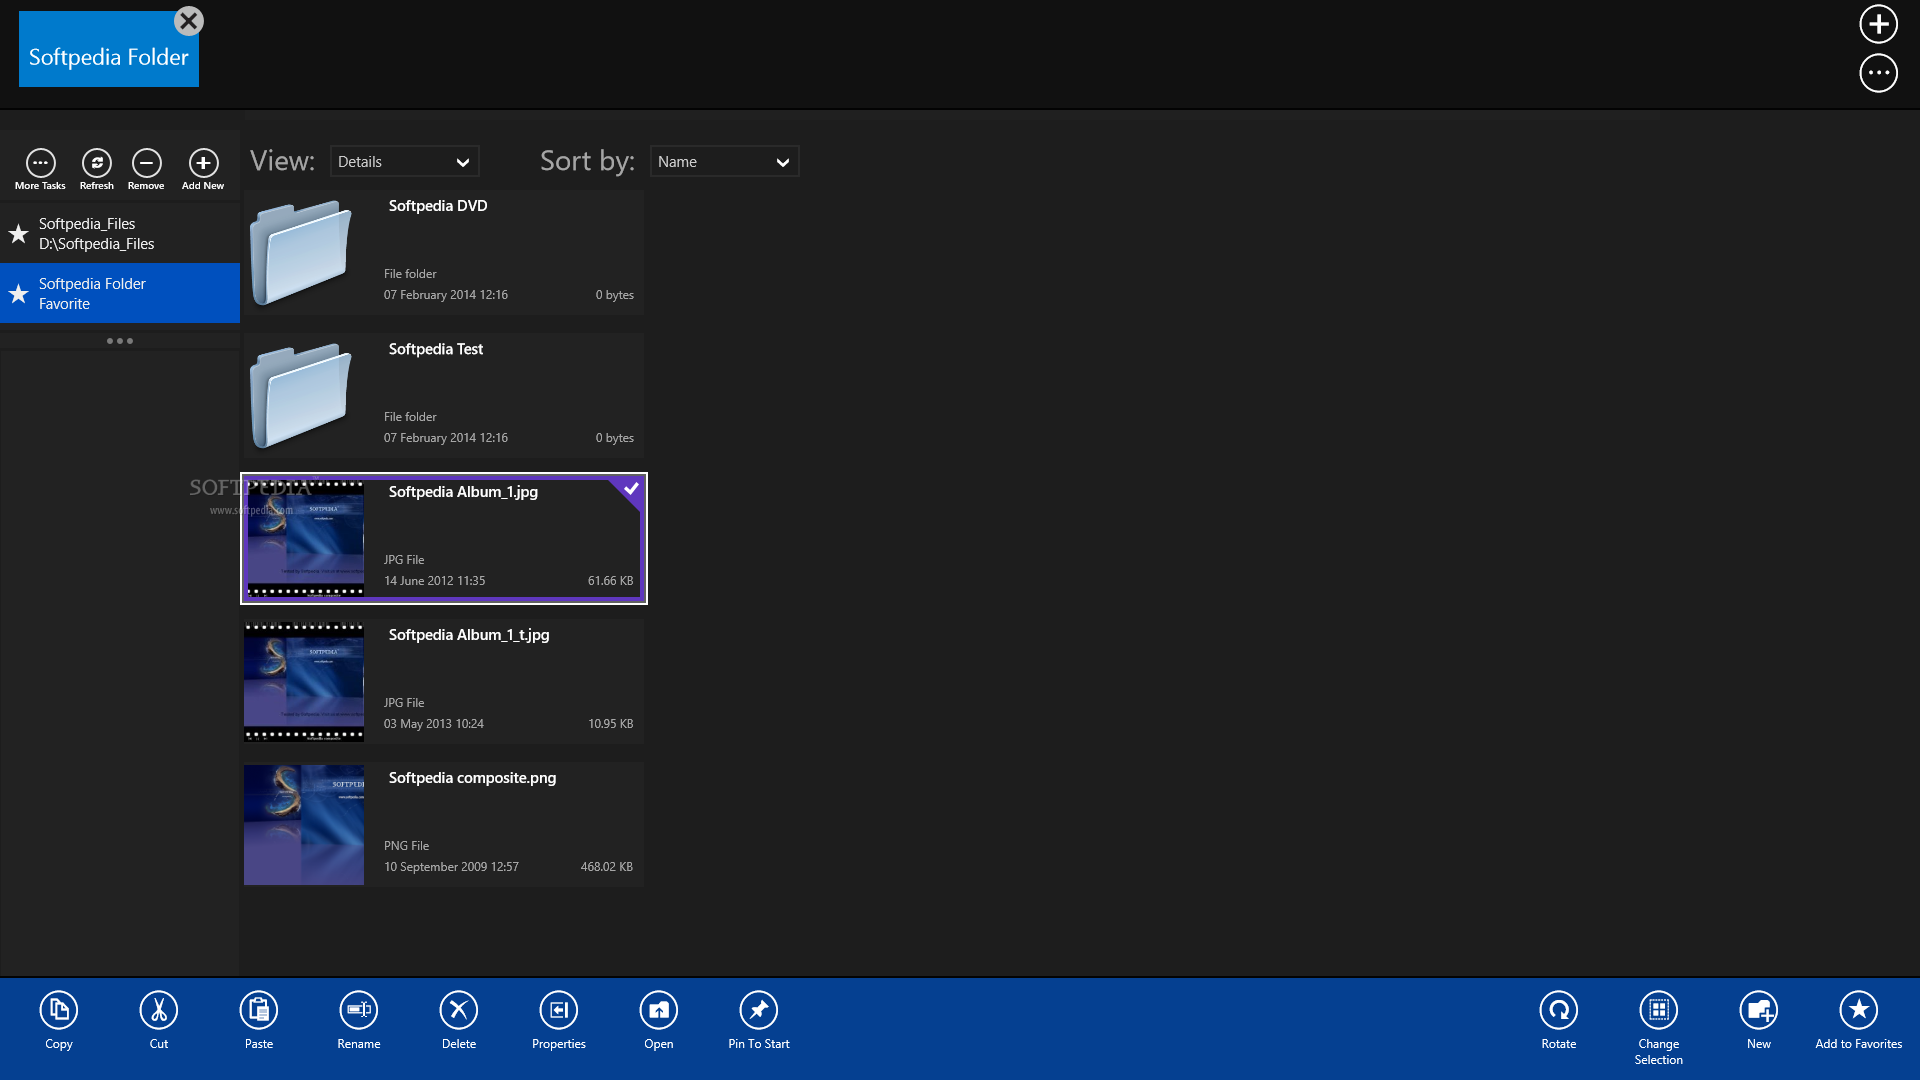Click the 14 June 2012 11:35 date

click(x=435, y=581)
